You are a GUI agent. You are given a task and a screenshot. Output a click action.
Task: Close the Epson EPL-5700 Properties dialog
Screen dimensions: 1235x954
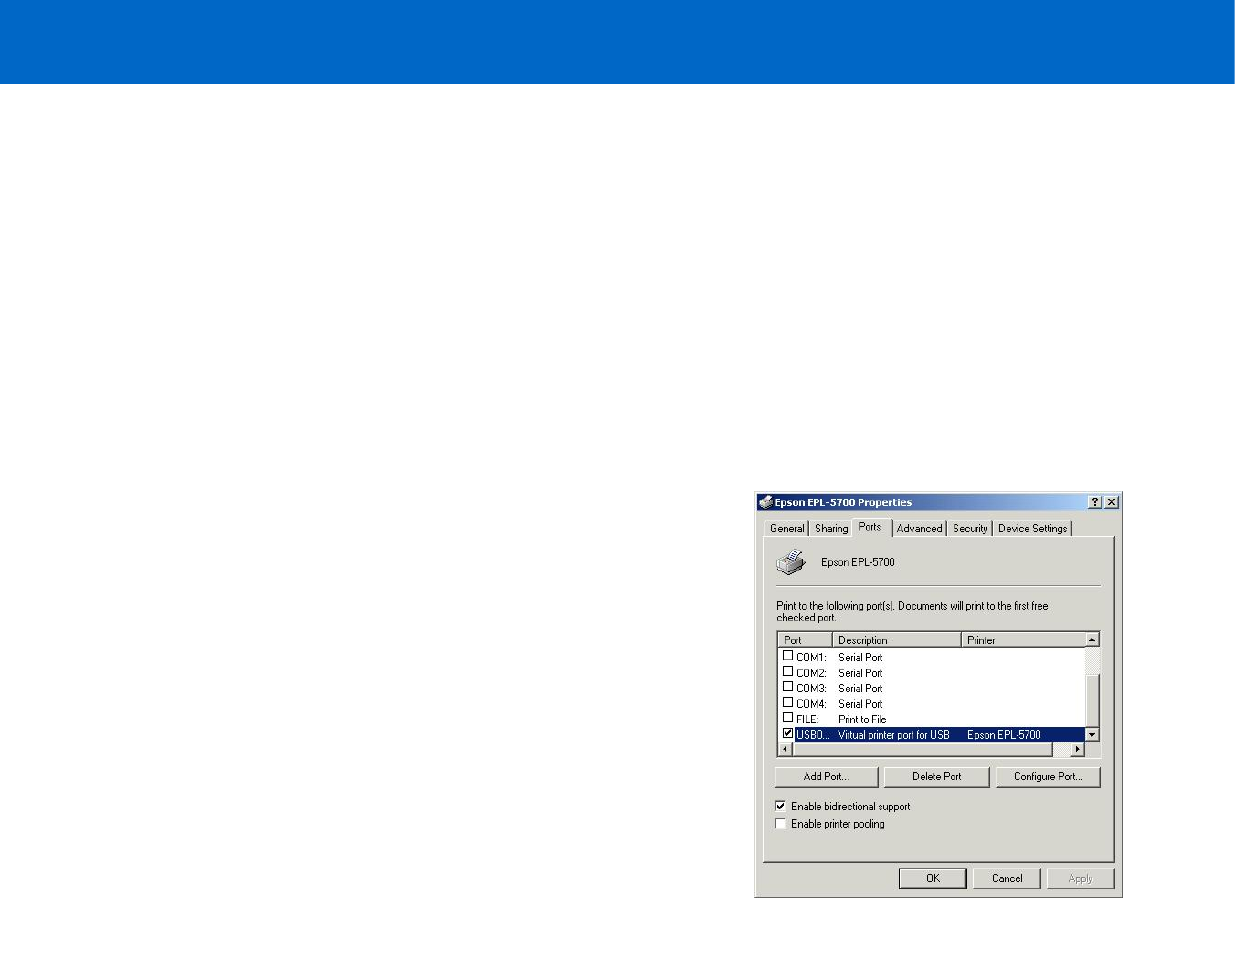(x=1111, y=502)
